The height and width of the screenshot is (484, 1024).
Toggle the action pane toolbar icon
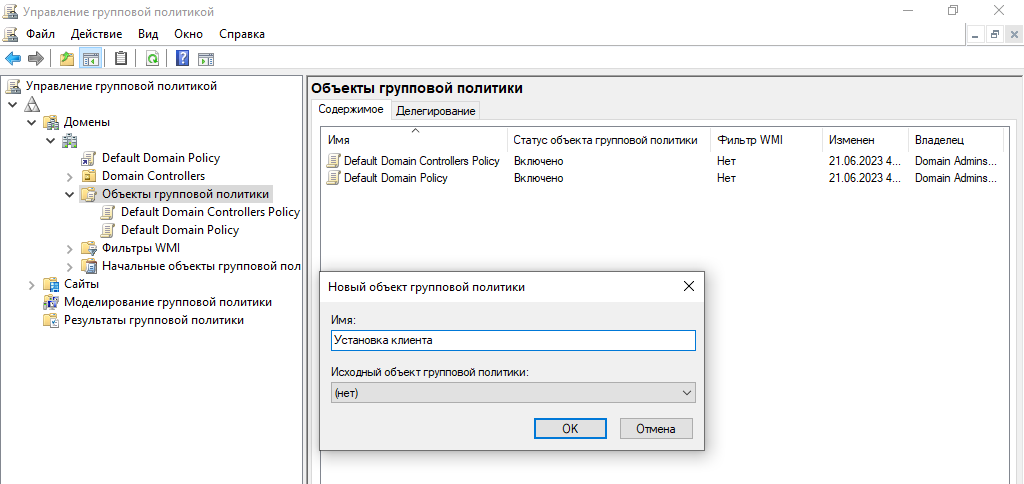pos(206,59)
